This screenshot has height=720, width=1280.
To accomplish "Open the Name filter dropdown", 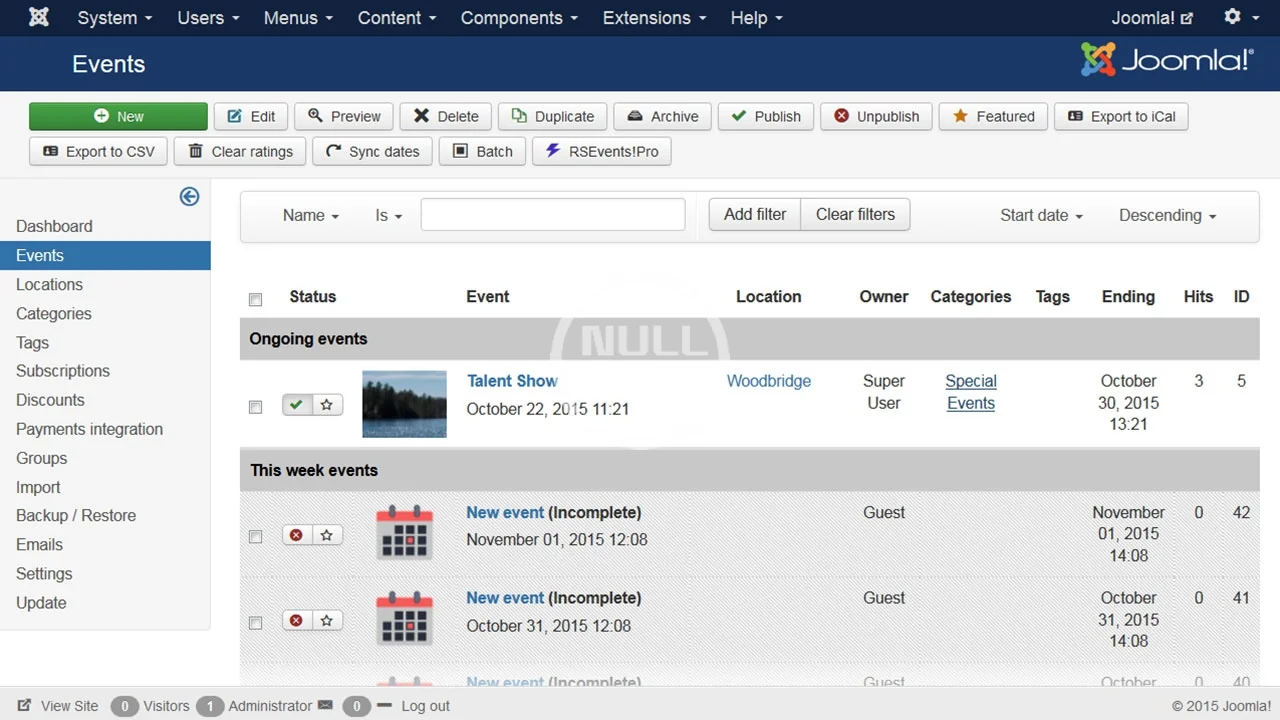I will point(310,215).
